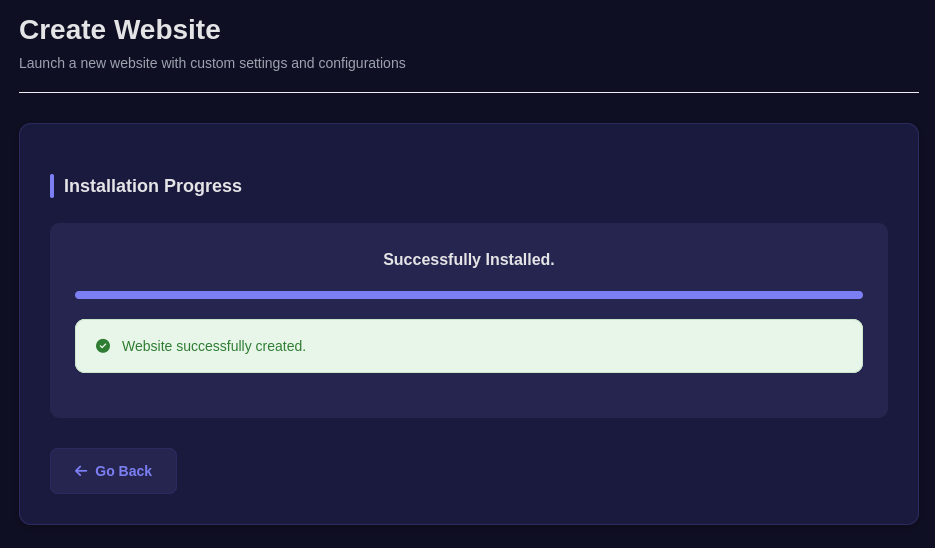Click the horizontal divider line under the subtitle

(x=468, y=93)
